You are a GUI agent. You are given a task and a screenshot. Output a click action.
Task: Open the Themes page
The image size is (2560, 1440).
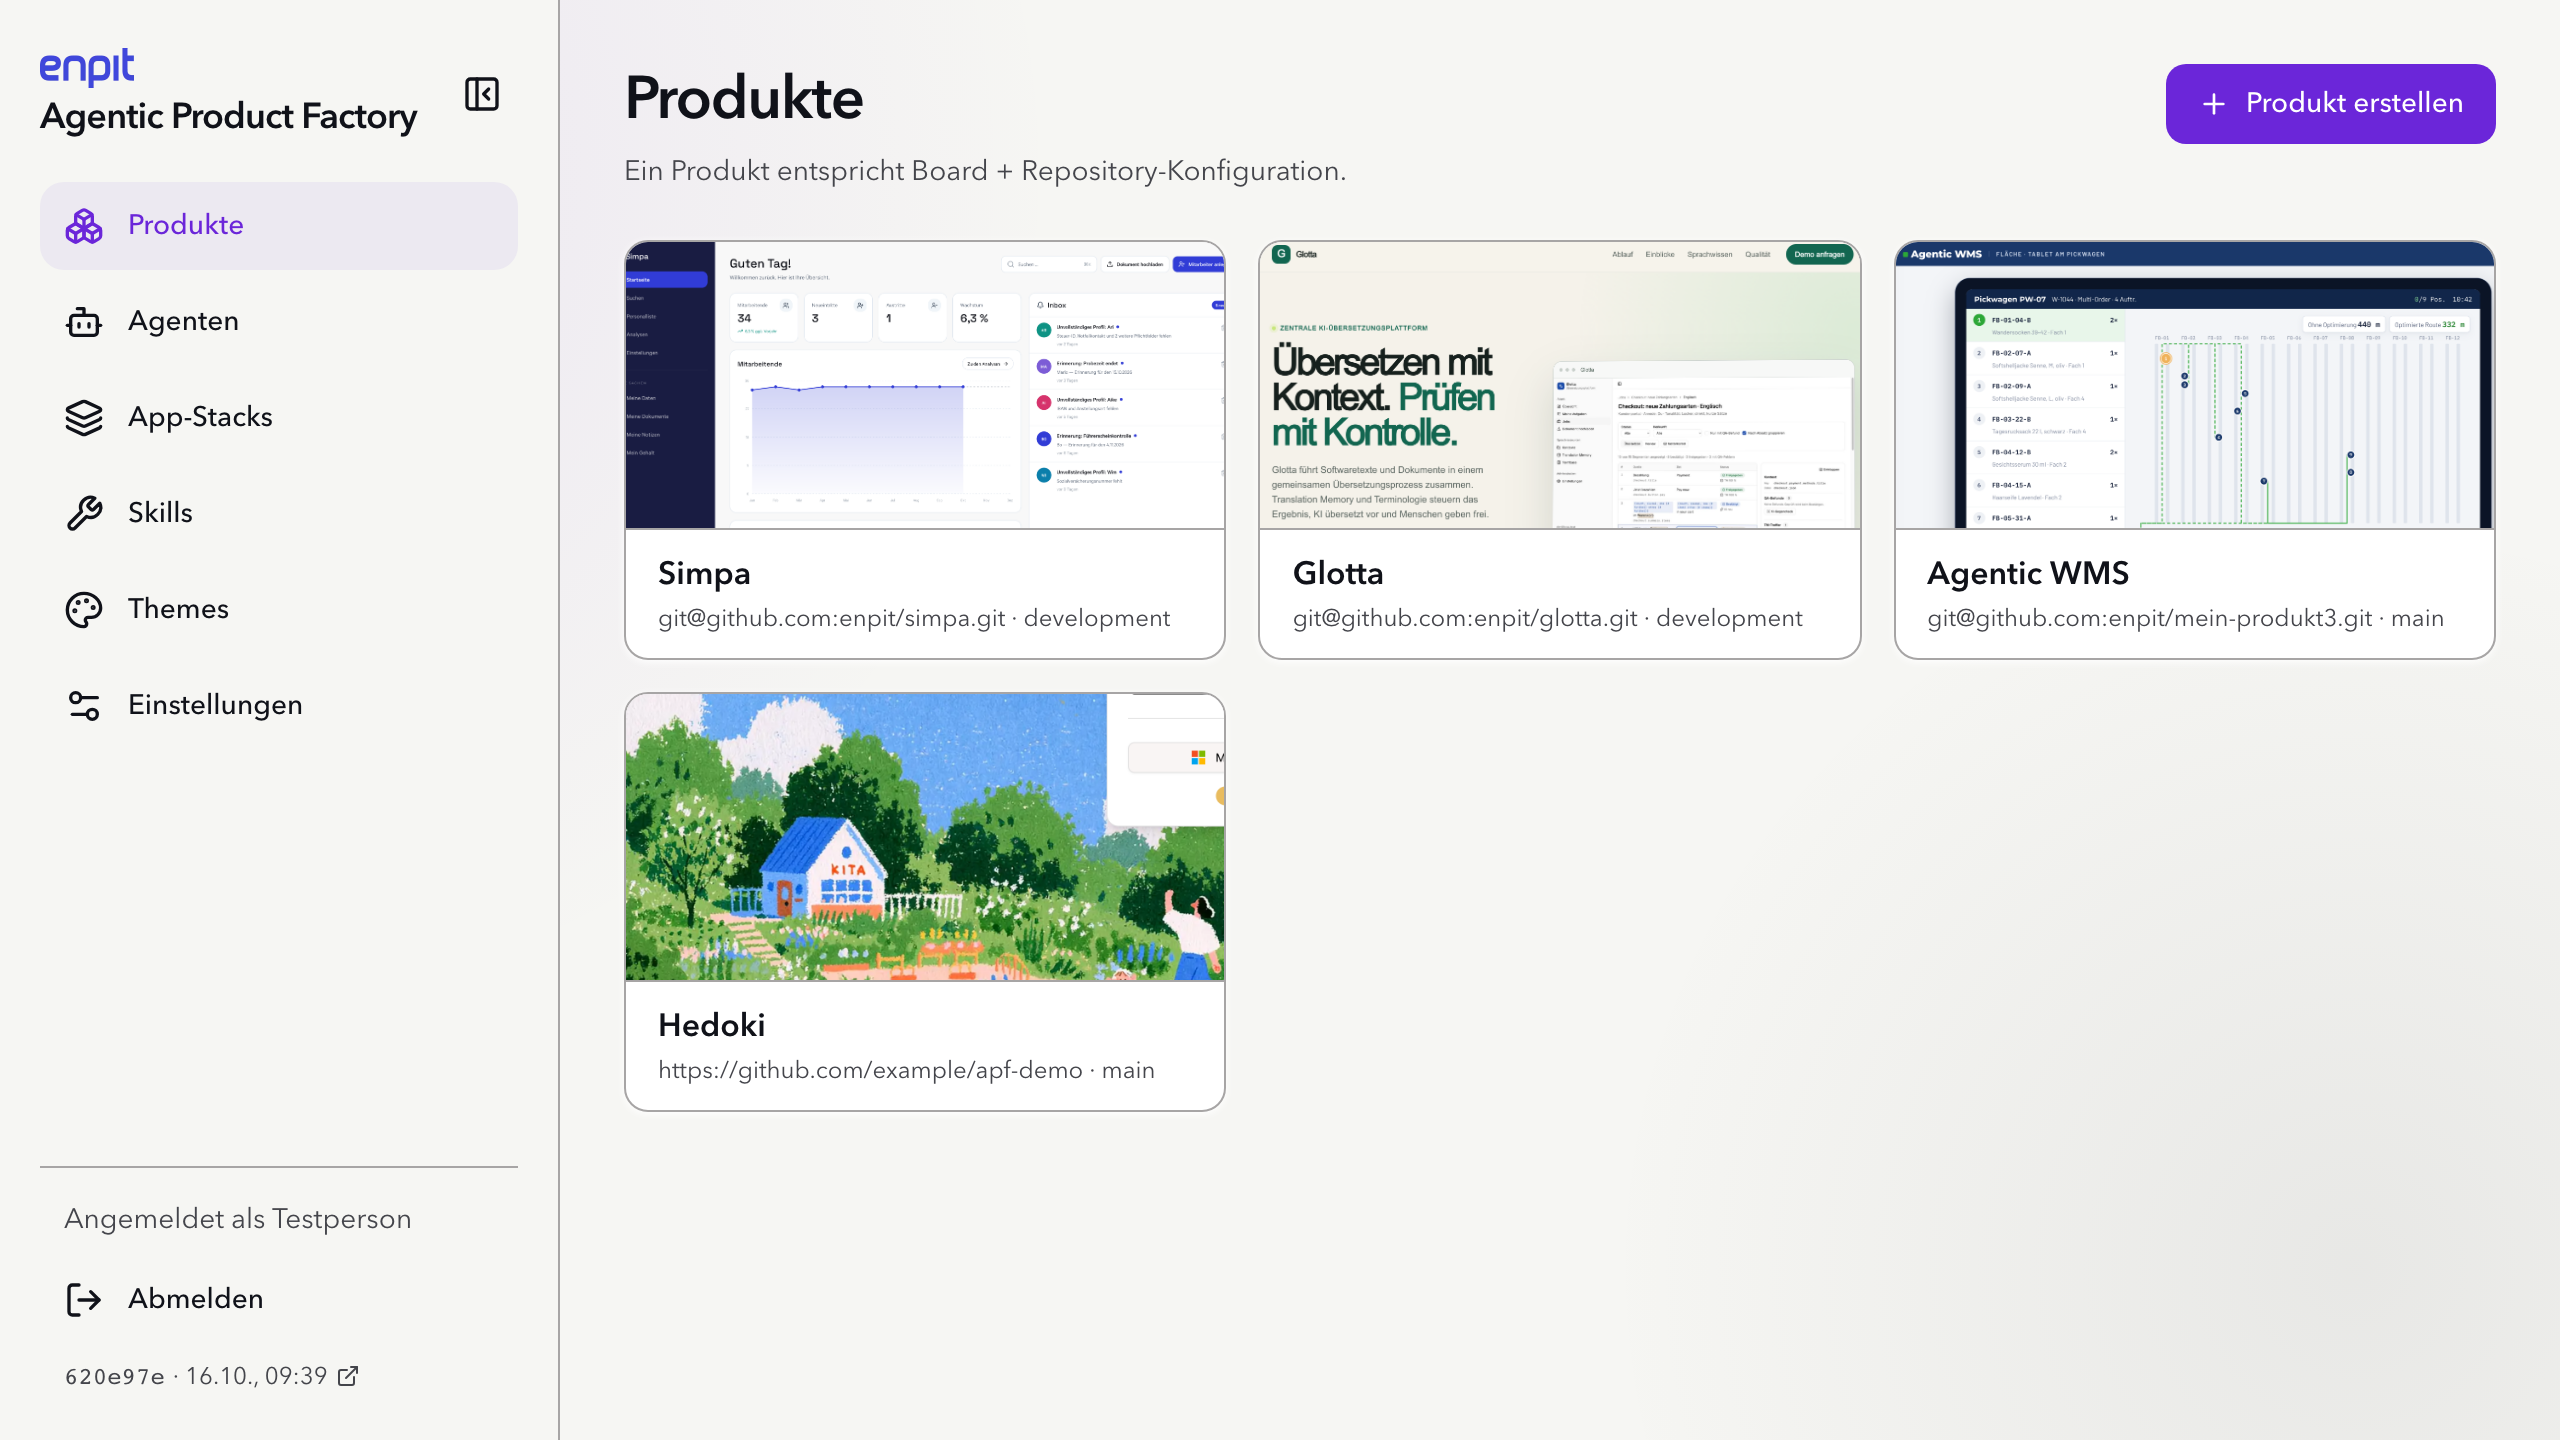[x=279, y=610]
